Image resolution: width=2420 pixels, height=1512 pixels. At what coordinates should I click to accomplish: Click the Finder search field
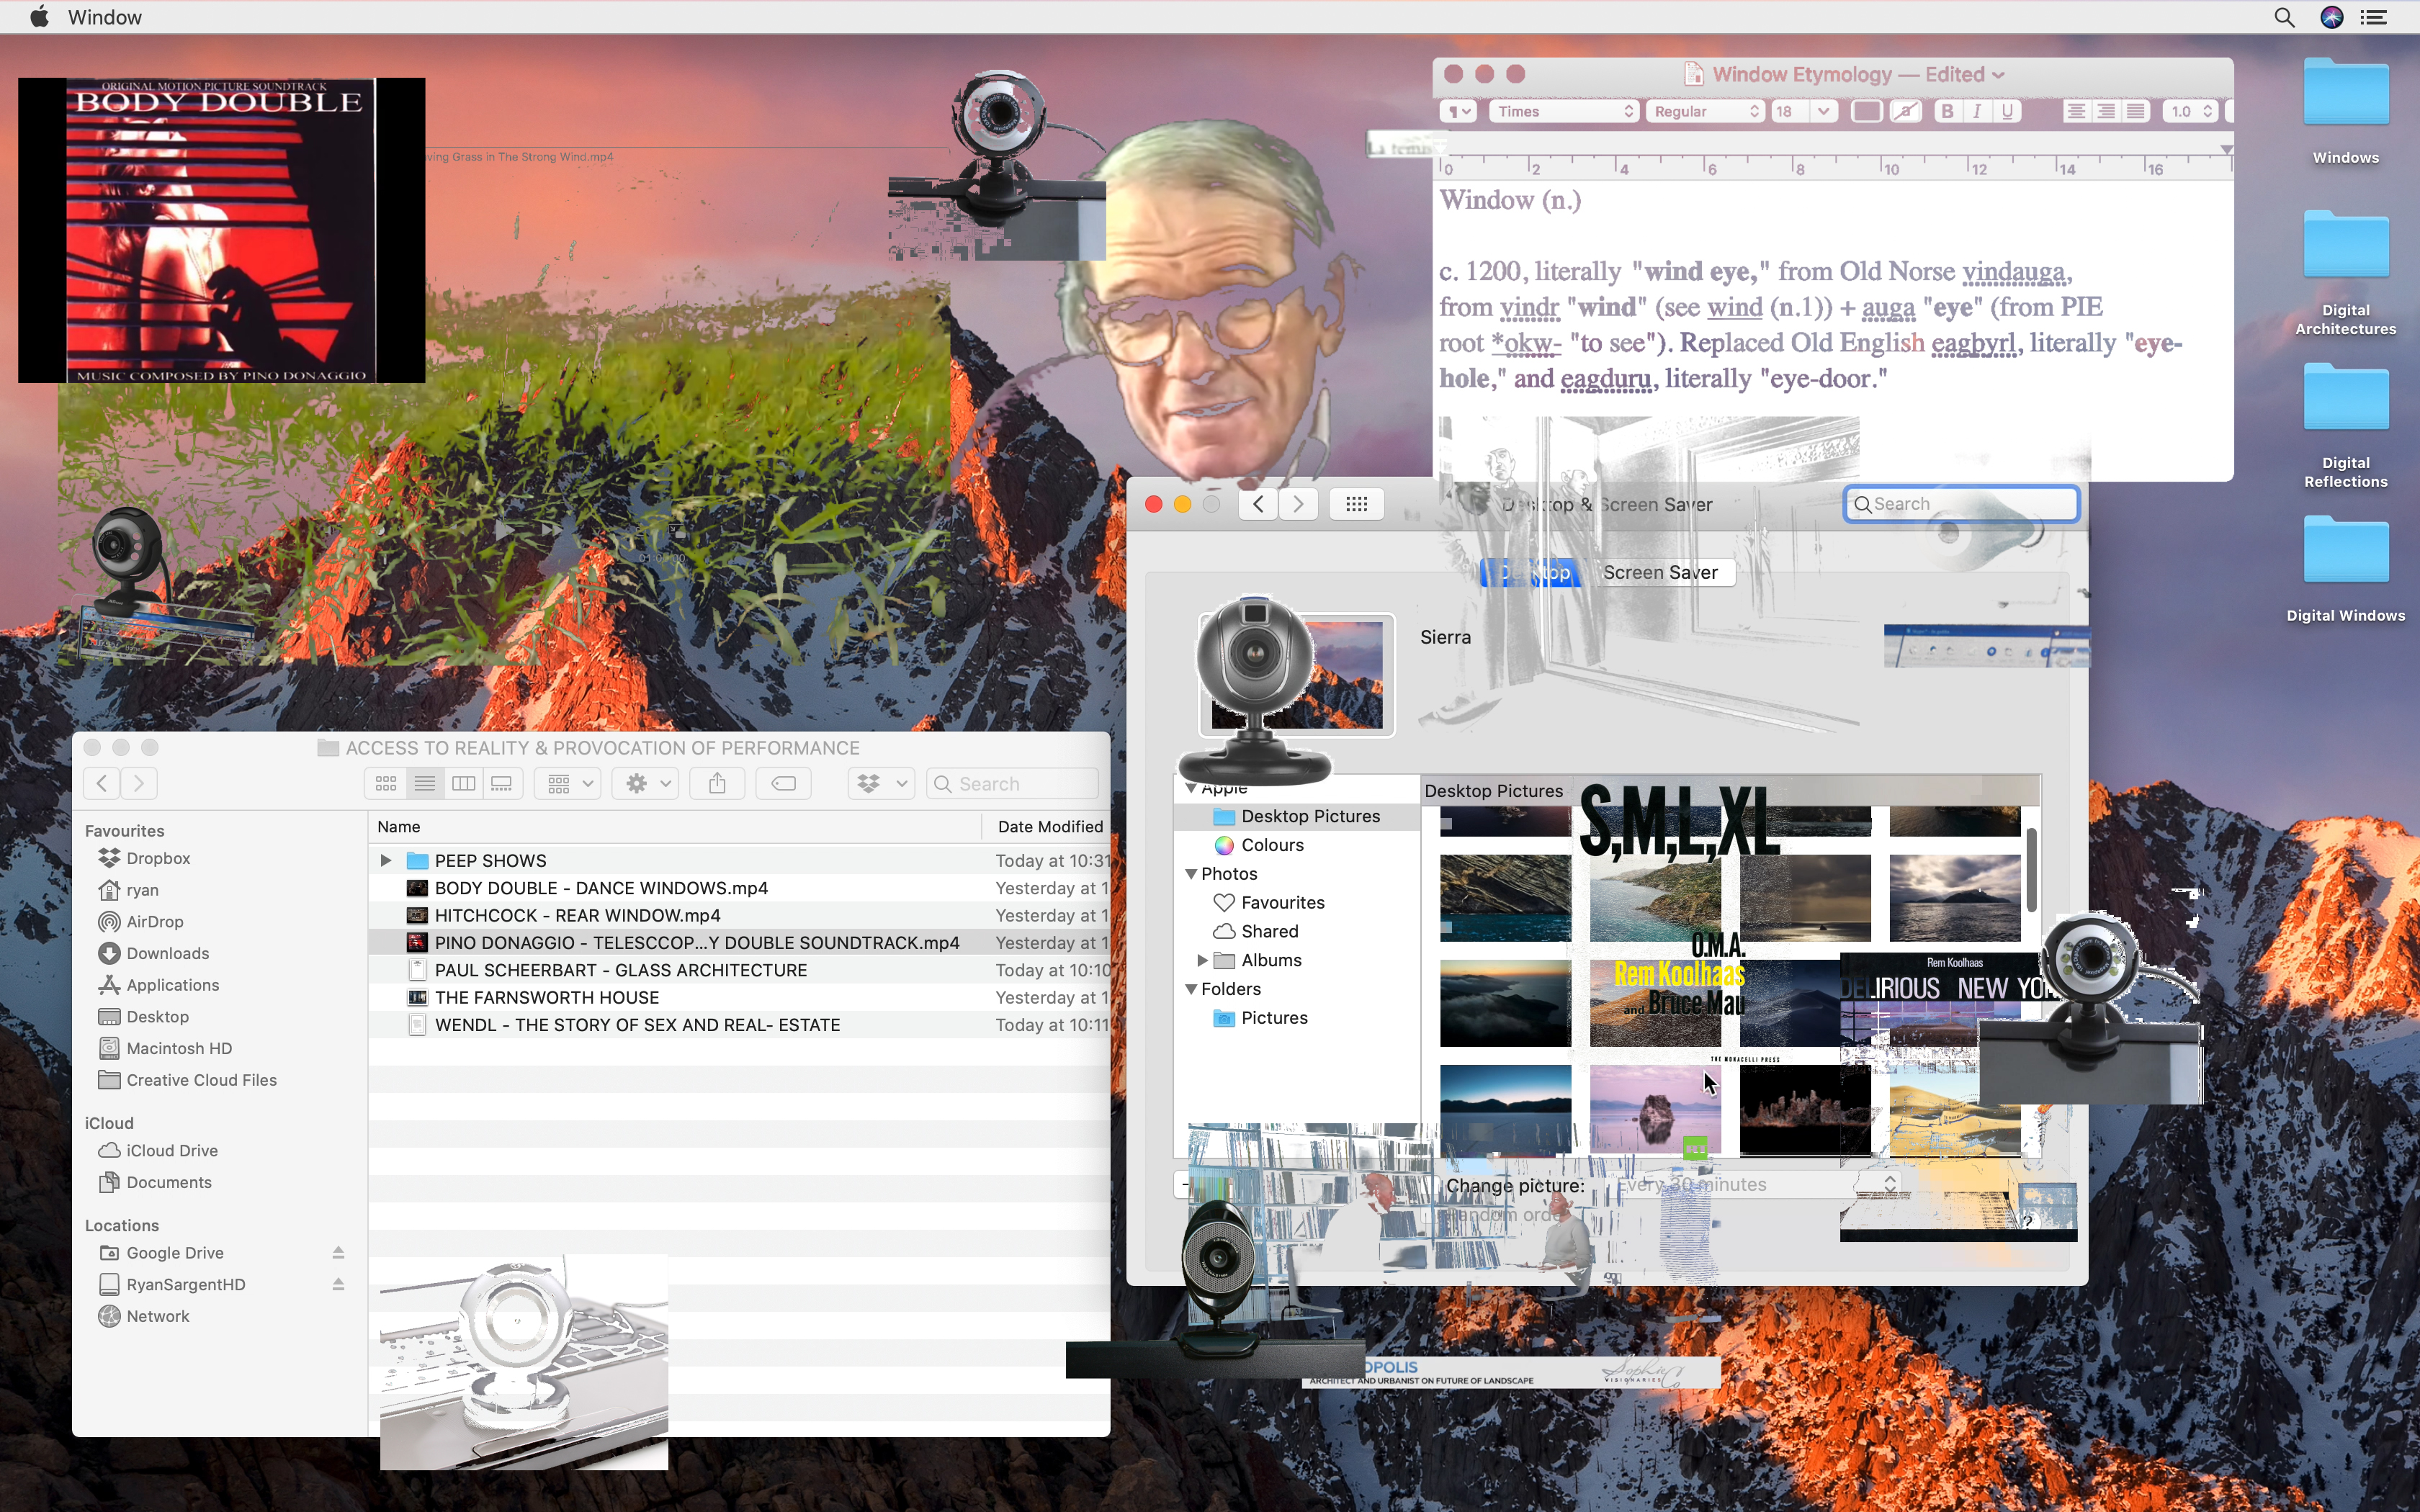click(1013, 783)
